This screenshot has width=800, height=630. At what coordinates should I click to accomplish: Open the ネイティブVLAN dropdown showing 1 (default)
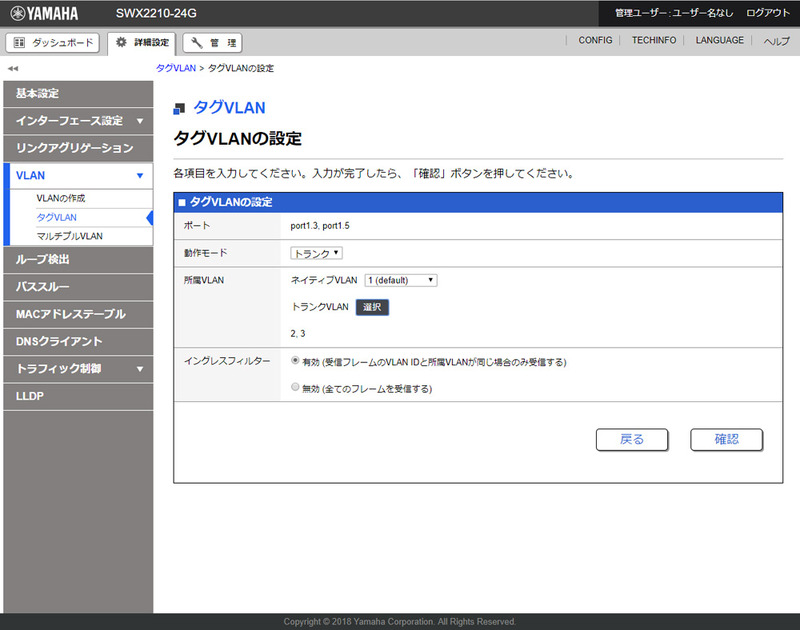tap(402, 281)
